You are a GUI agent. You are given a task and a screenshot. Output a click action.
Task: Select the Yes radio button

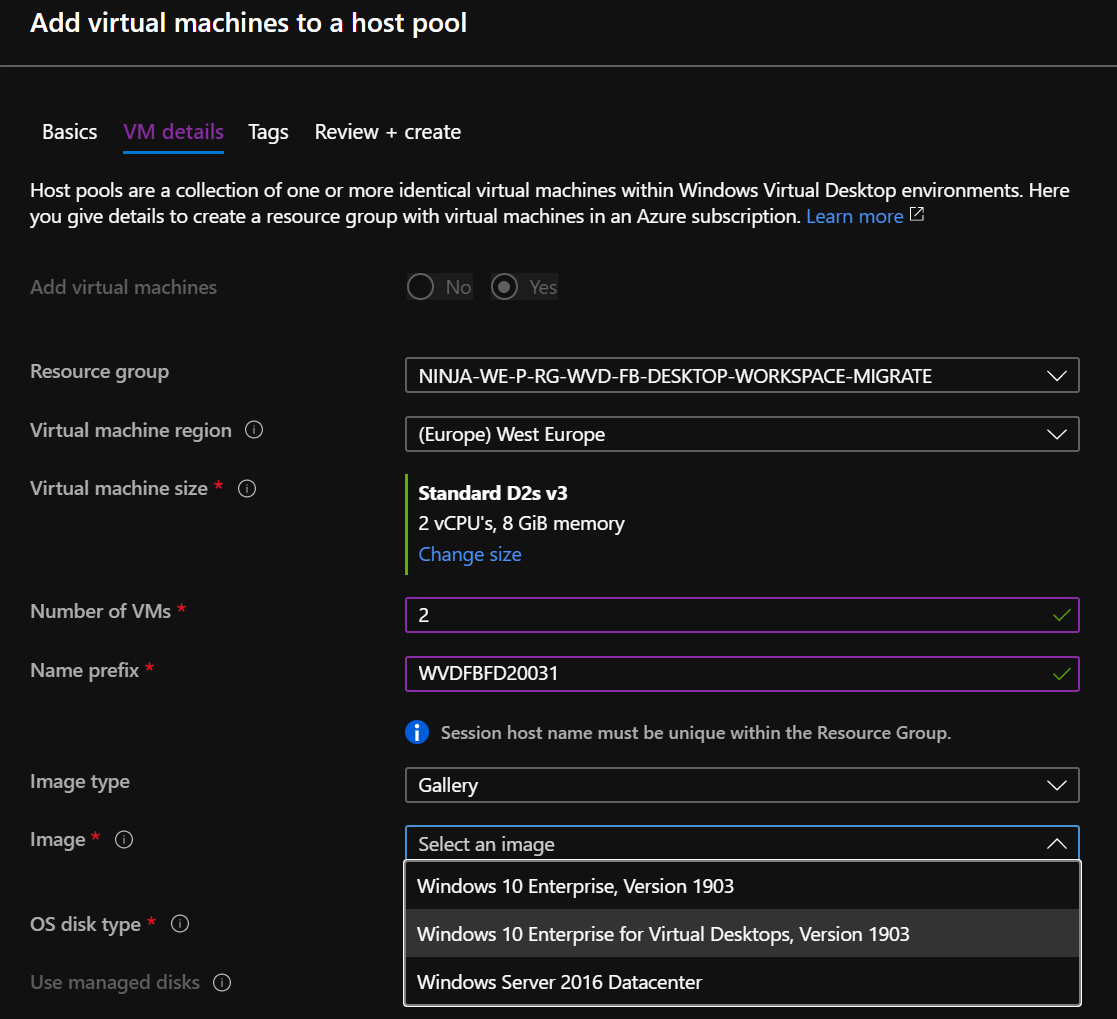coord(504,286)
